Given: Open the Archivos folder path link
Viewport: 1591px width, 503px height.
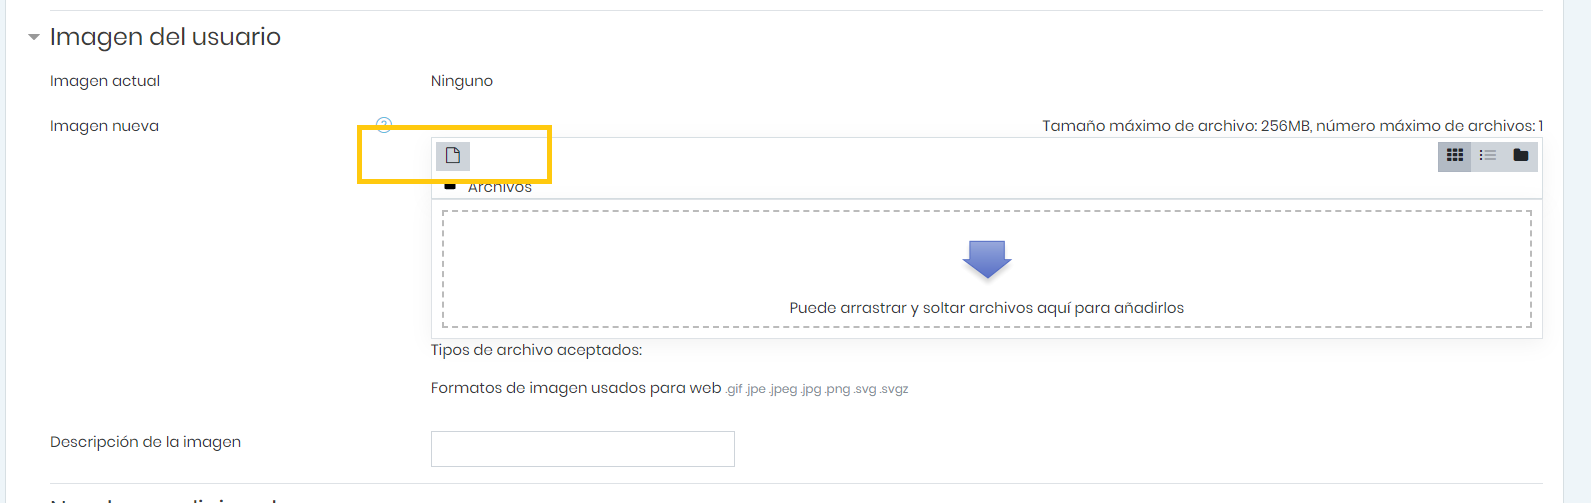Looking at the screenshot, I should pos(500,187).
